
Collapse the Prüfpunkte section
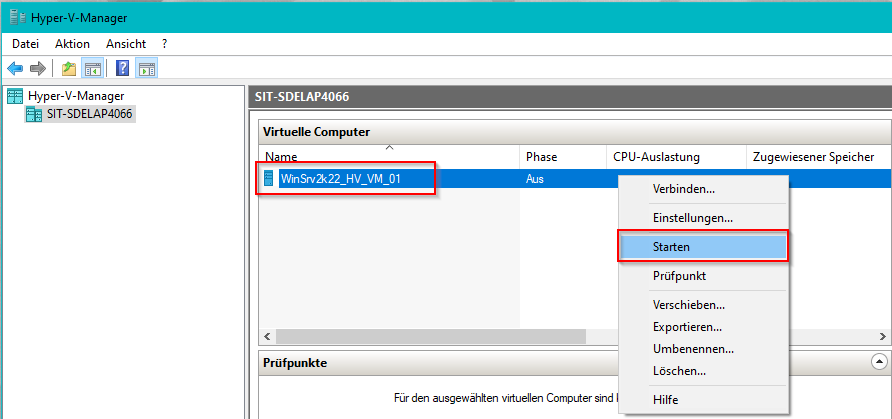point(879,362)
